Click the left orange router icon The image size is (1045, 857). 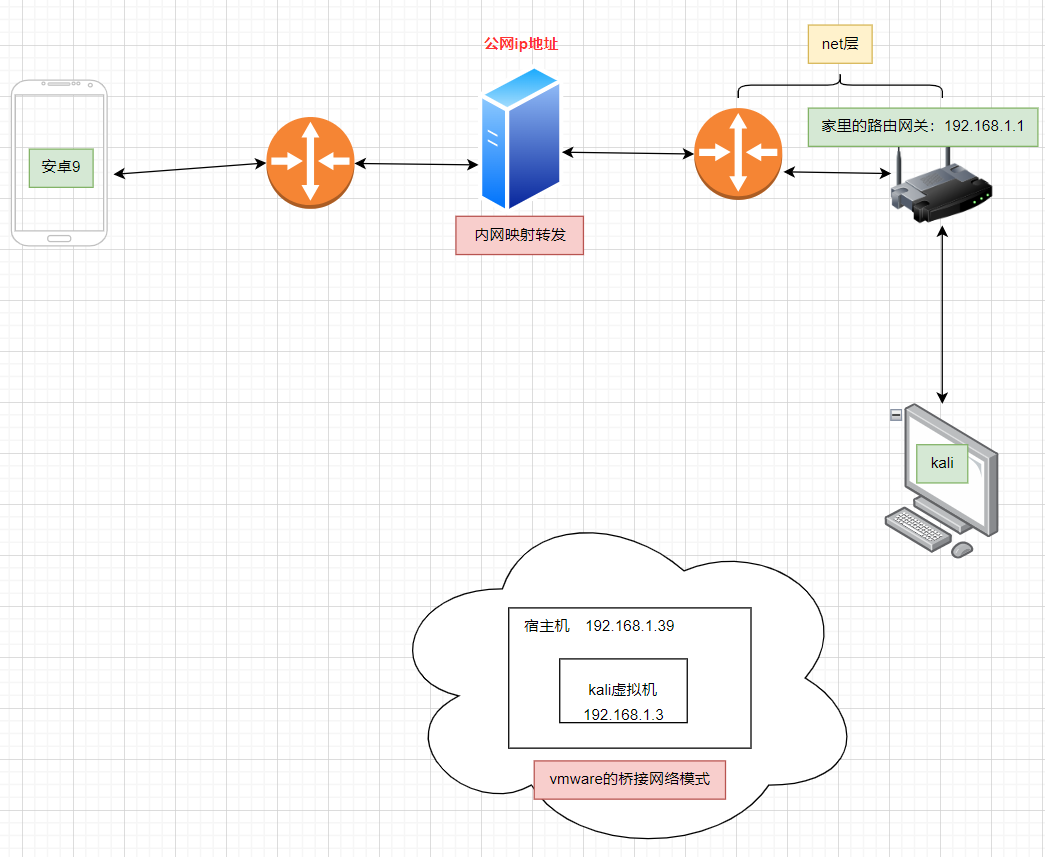pos(310,163)
